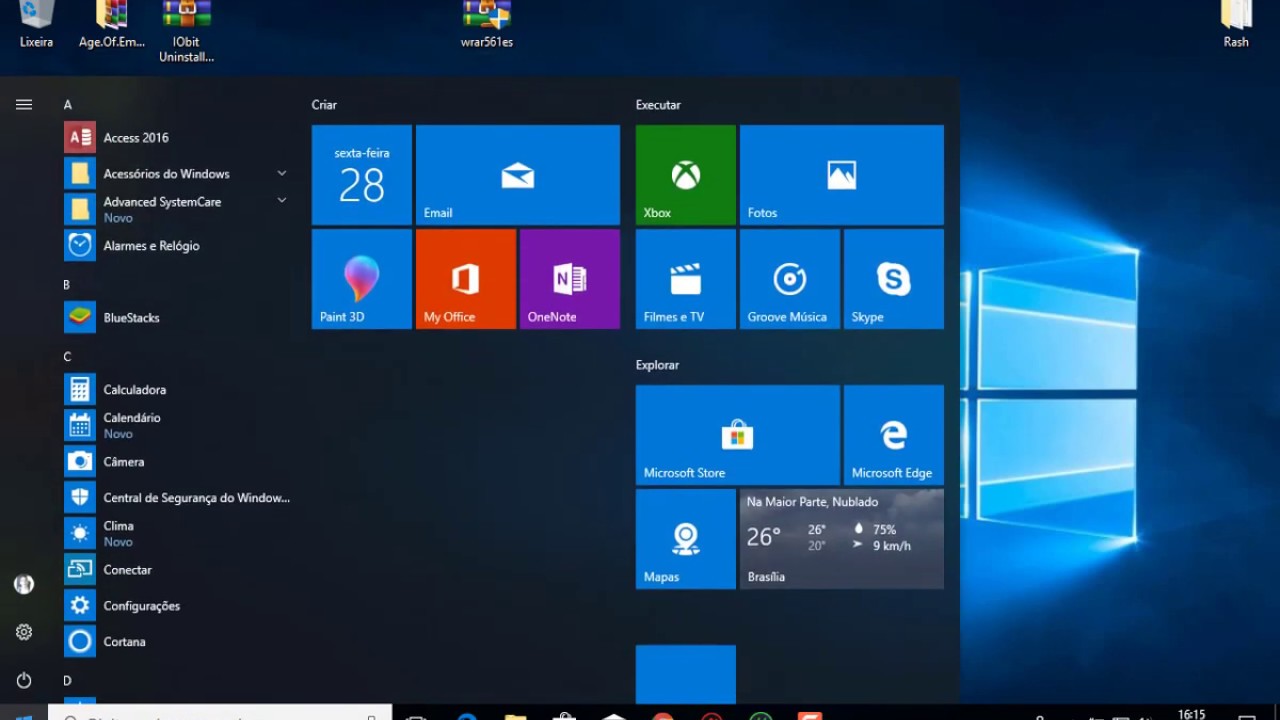This screenshot has width=1280, height=720.
Task: Open the Groove Música tile
Action: point(790,279)
